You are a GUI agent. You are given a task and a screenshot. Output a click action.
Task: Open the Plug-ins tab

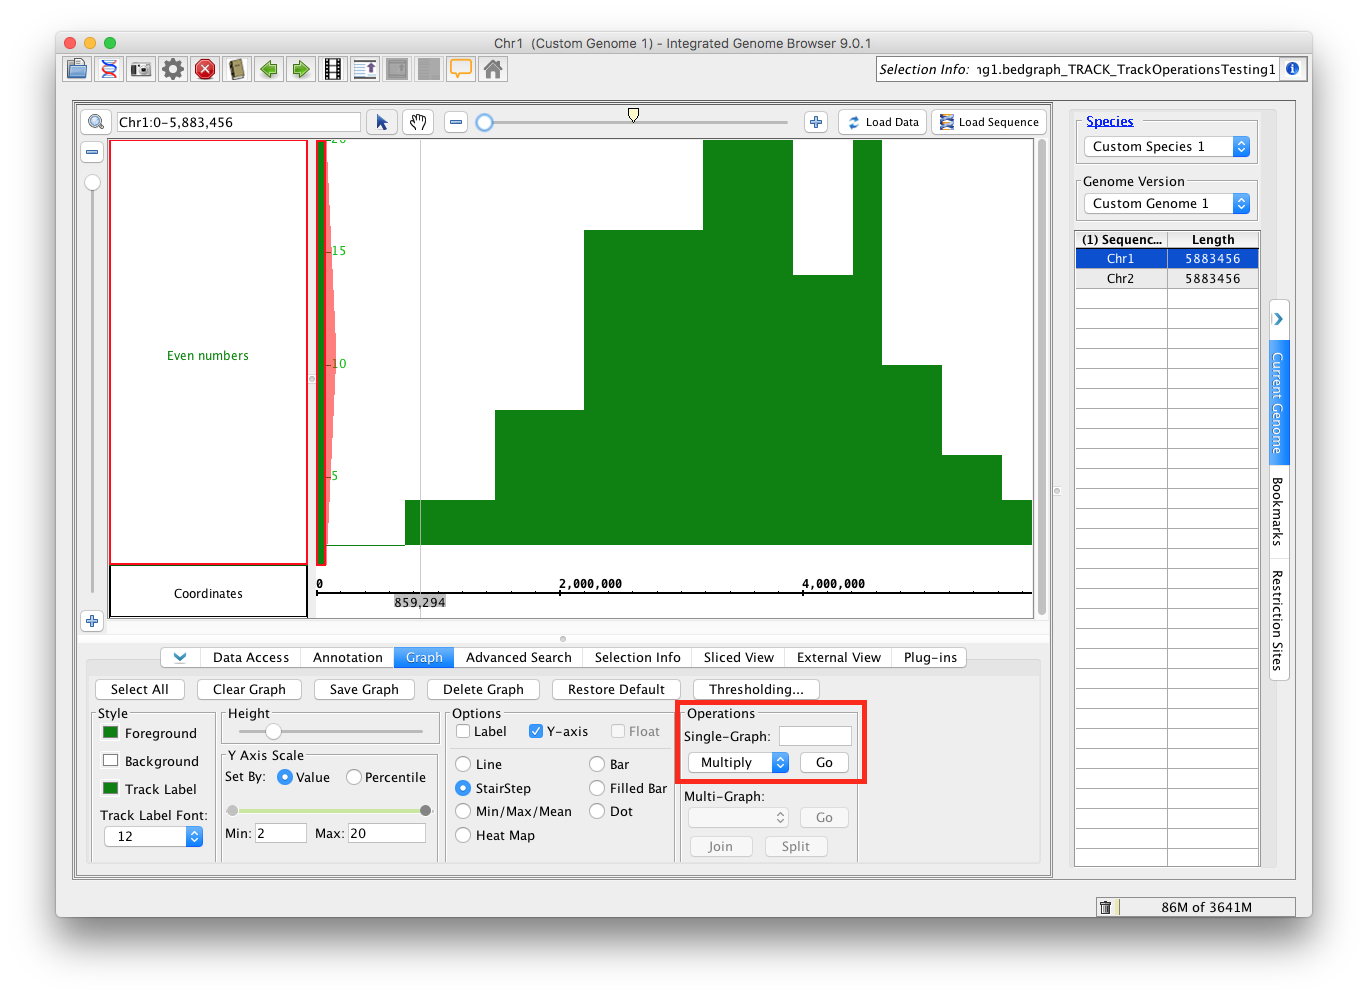pyautogui.click(x=931, y=657)
